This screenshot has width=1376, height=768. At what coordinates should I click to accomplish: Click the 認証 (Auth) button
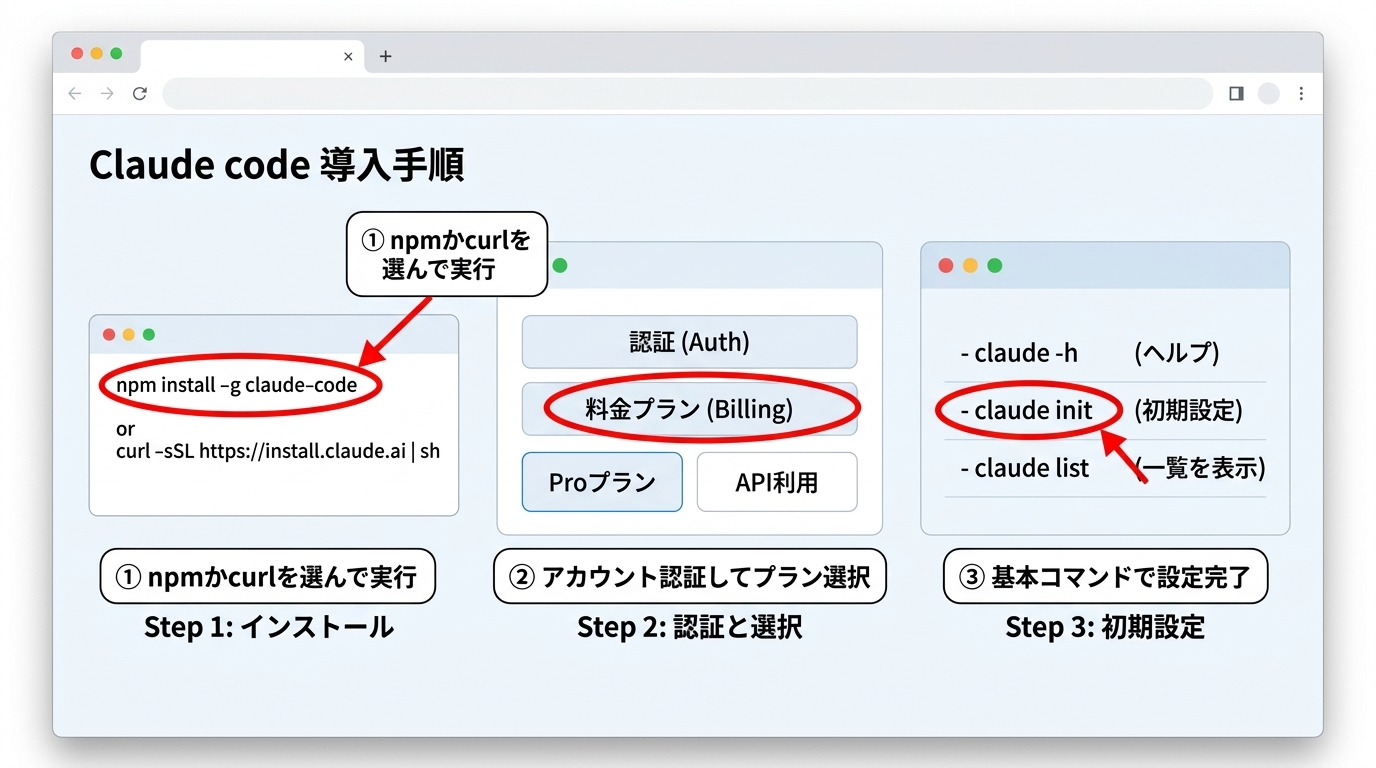(x=689, y=341)
